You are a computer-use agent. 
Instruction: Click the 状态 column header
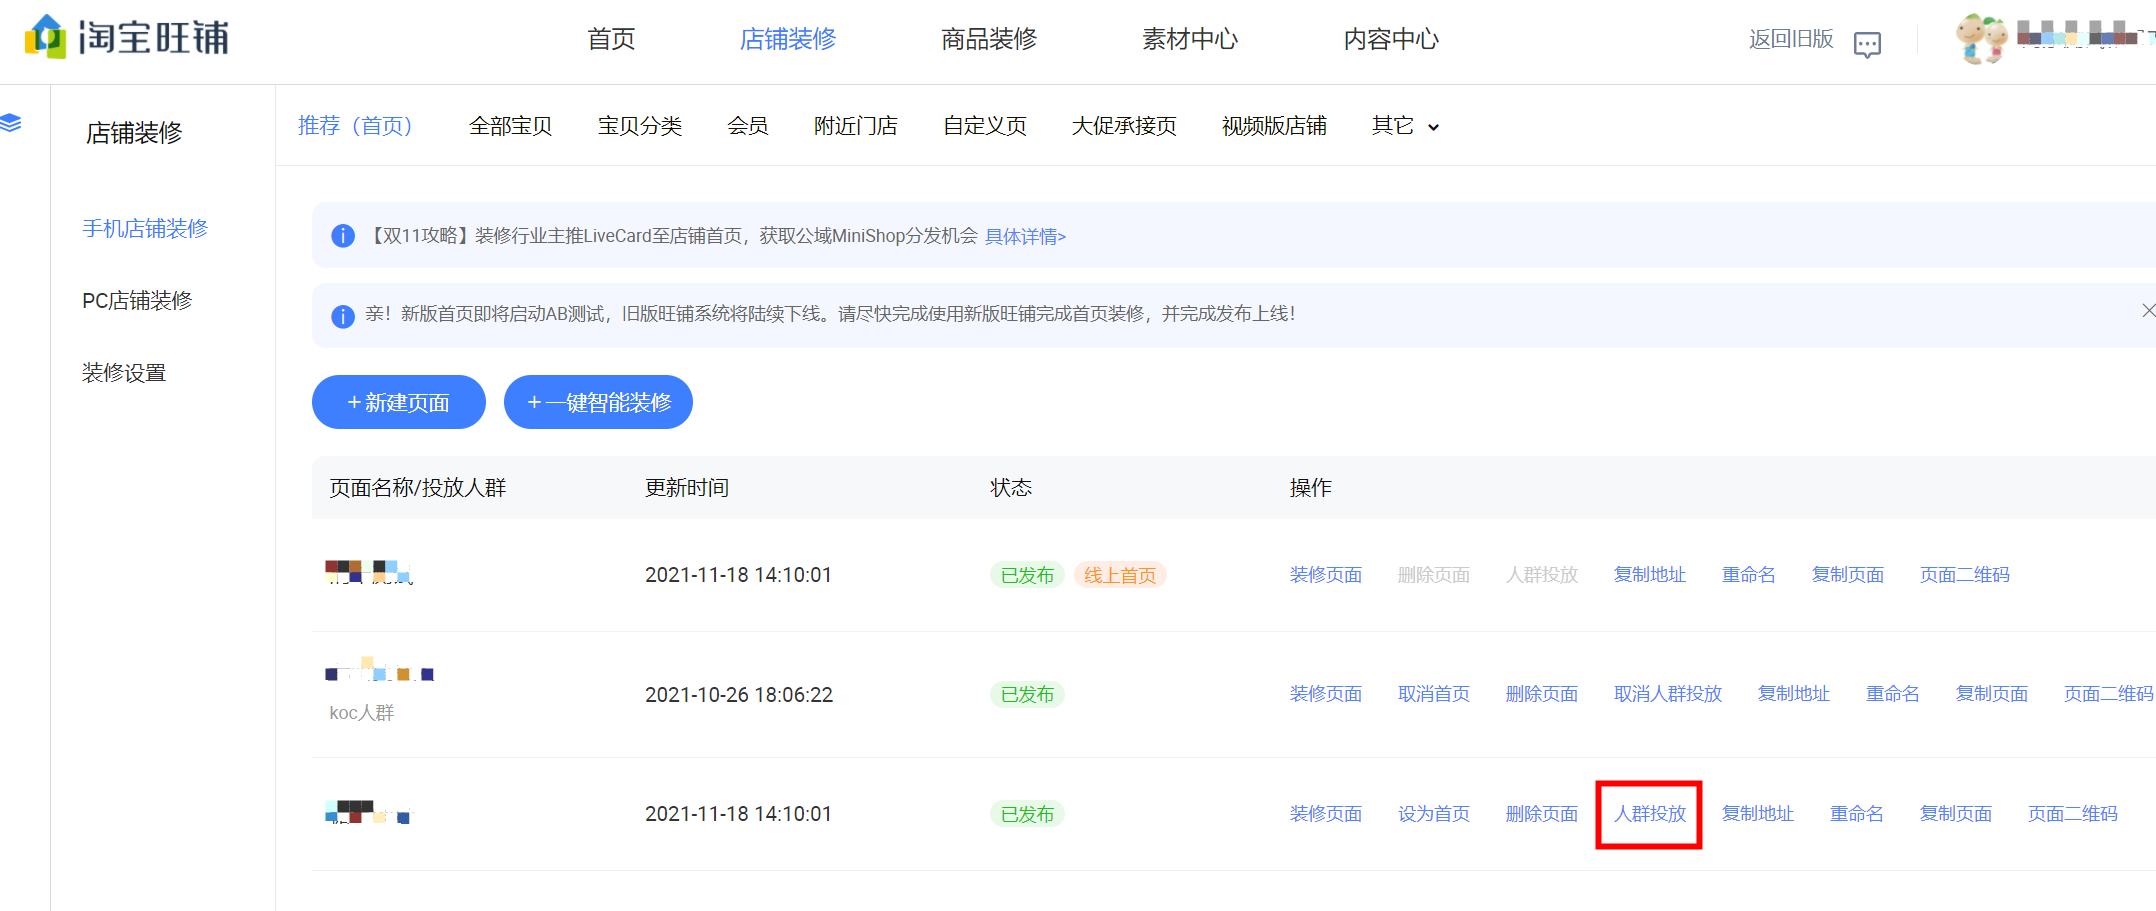(1011, 488)
